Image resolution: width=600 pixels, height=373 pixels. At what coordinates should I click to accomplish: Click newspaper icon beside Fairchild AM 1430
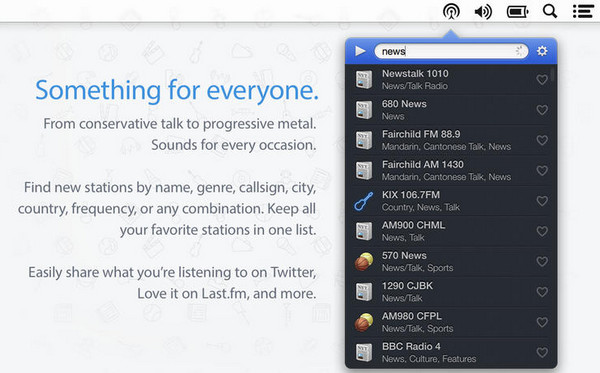tap(364, 170)
